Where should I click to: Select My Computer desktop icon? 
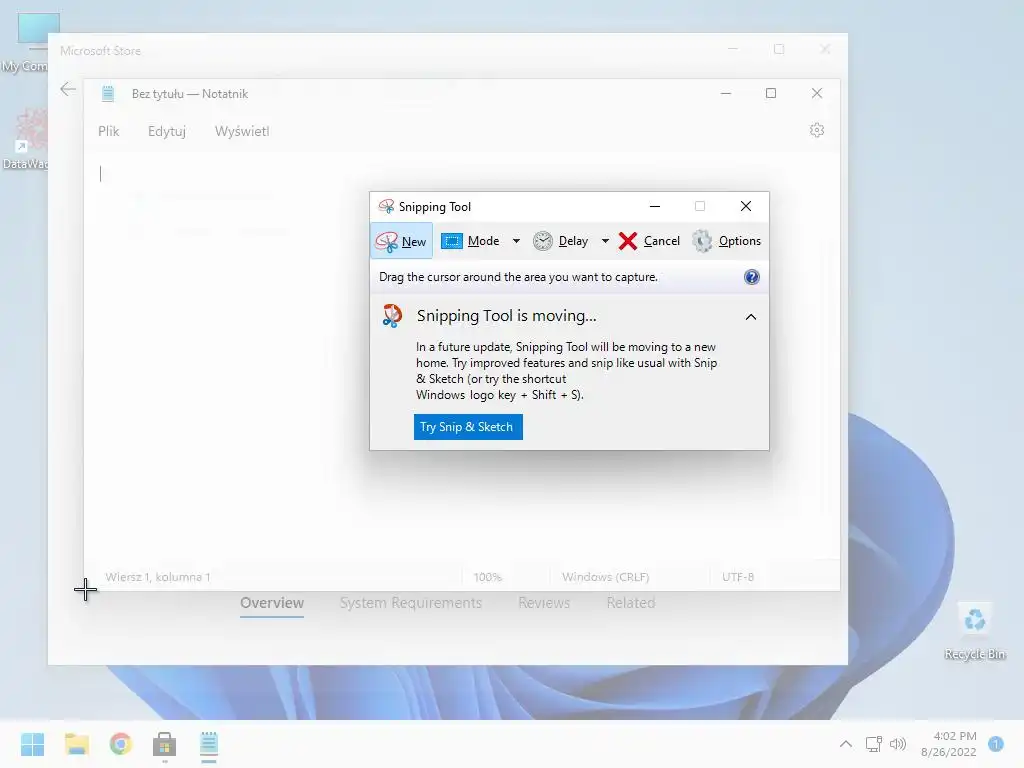coord(25,43)
